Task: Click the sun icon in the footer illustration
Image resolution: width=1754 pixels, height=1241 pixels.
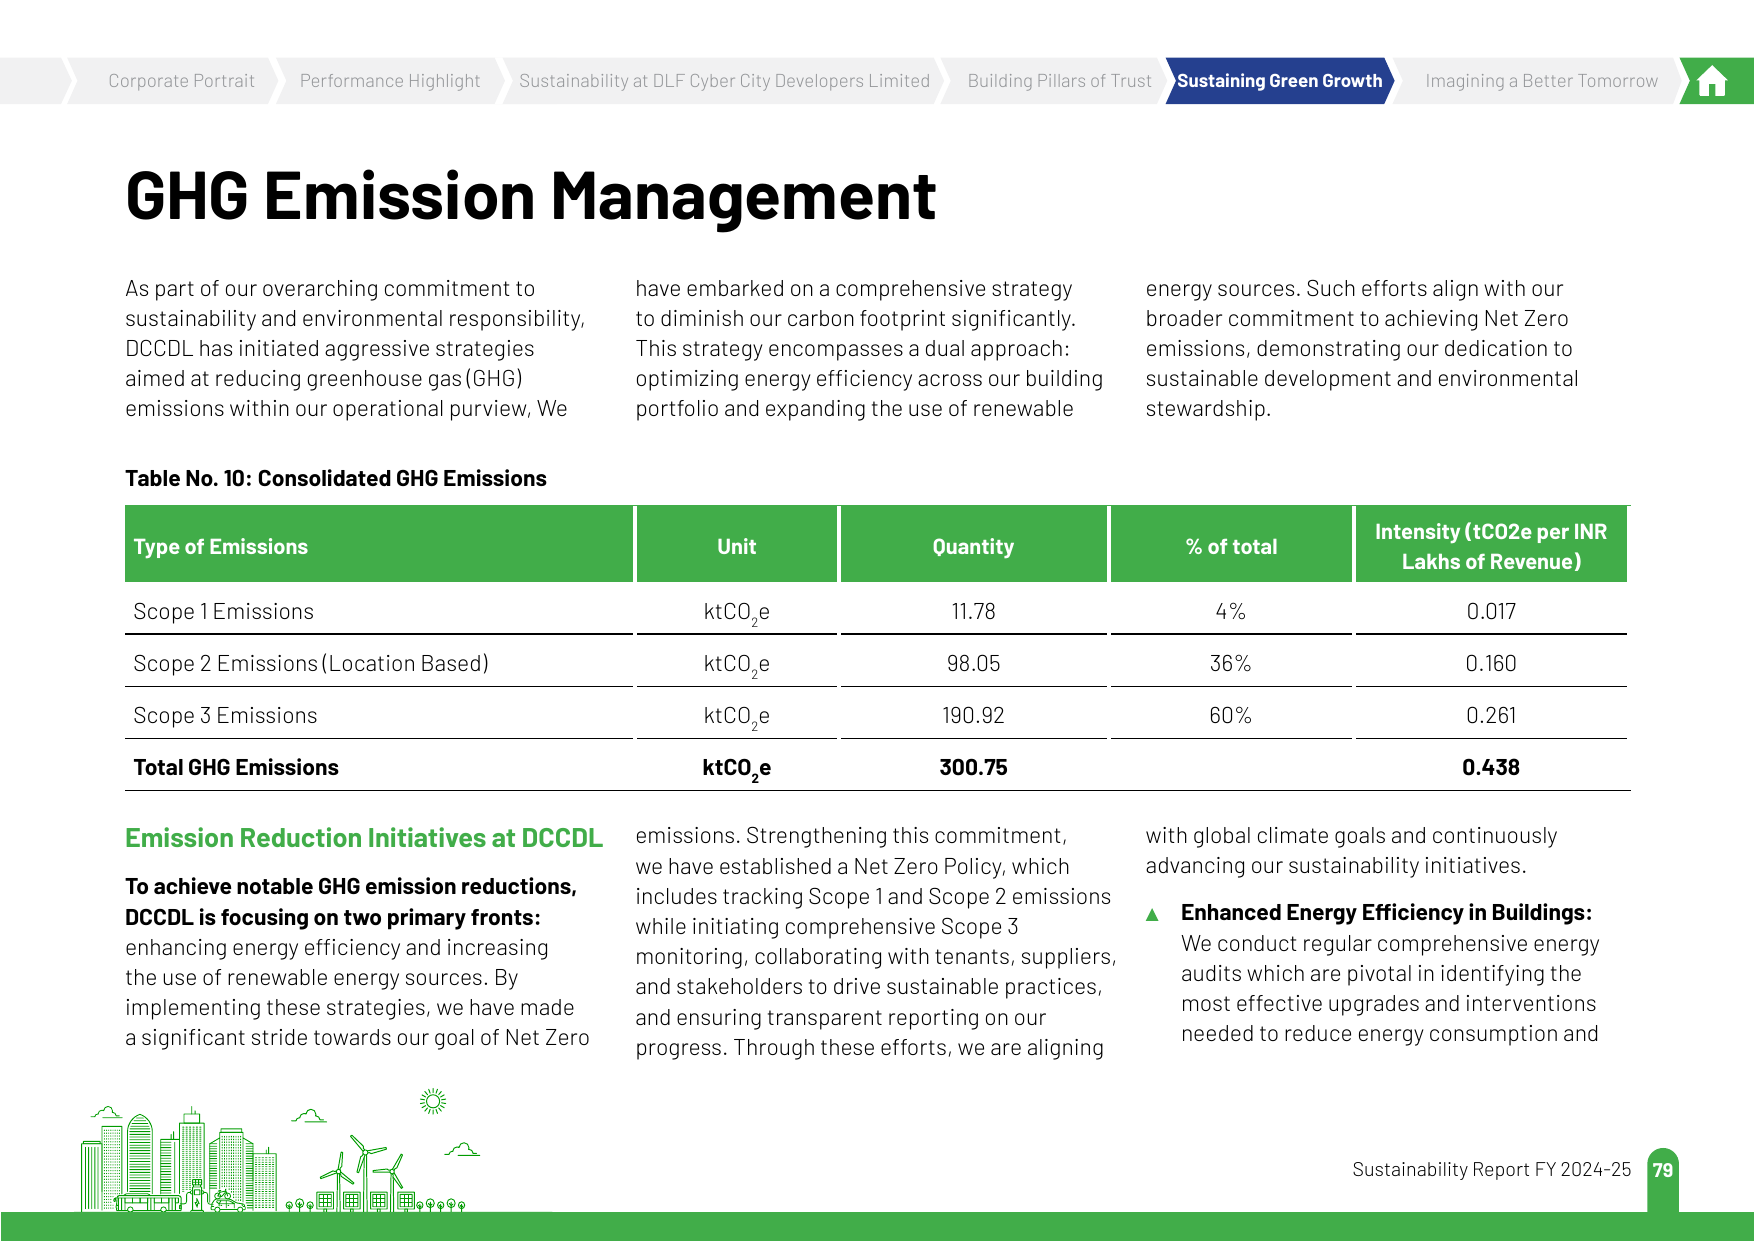Action: tap(433, 1101)
